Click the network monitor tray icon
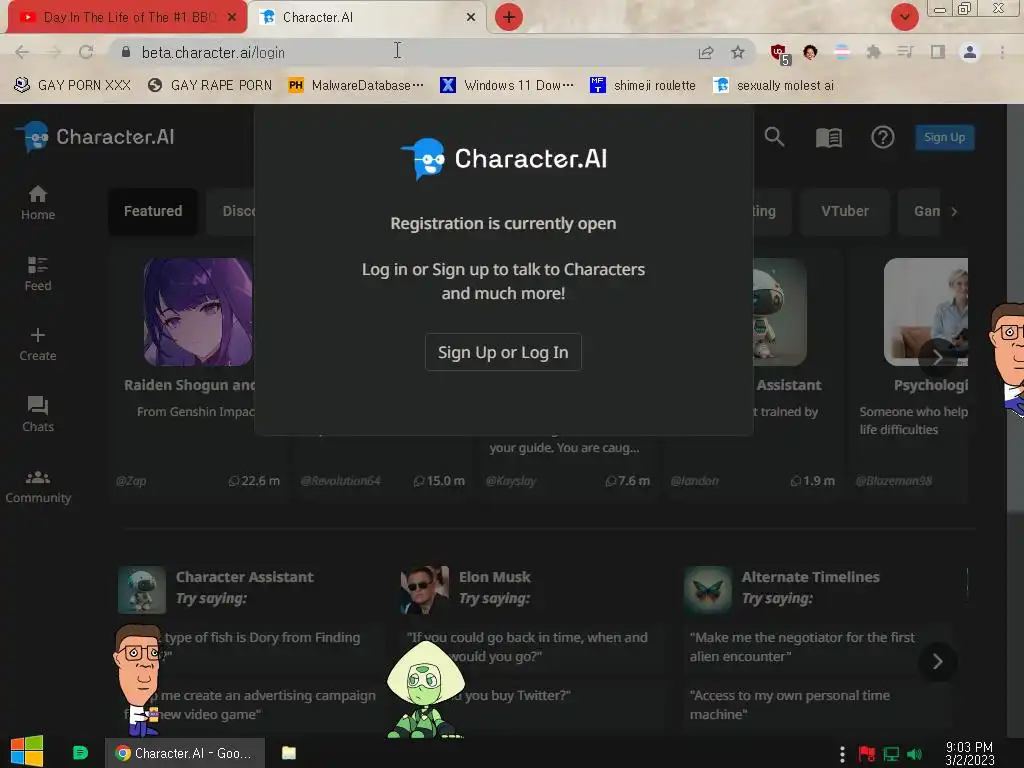Image resolution: width=1024 pixels, height=768 pixels. pos(891,754)
